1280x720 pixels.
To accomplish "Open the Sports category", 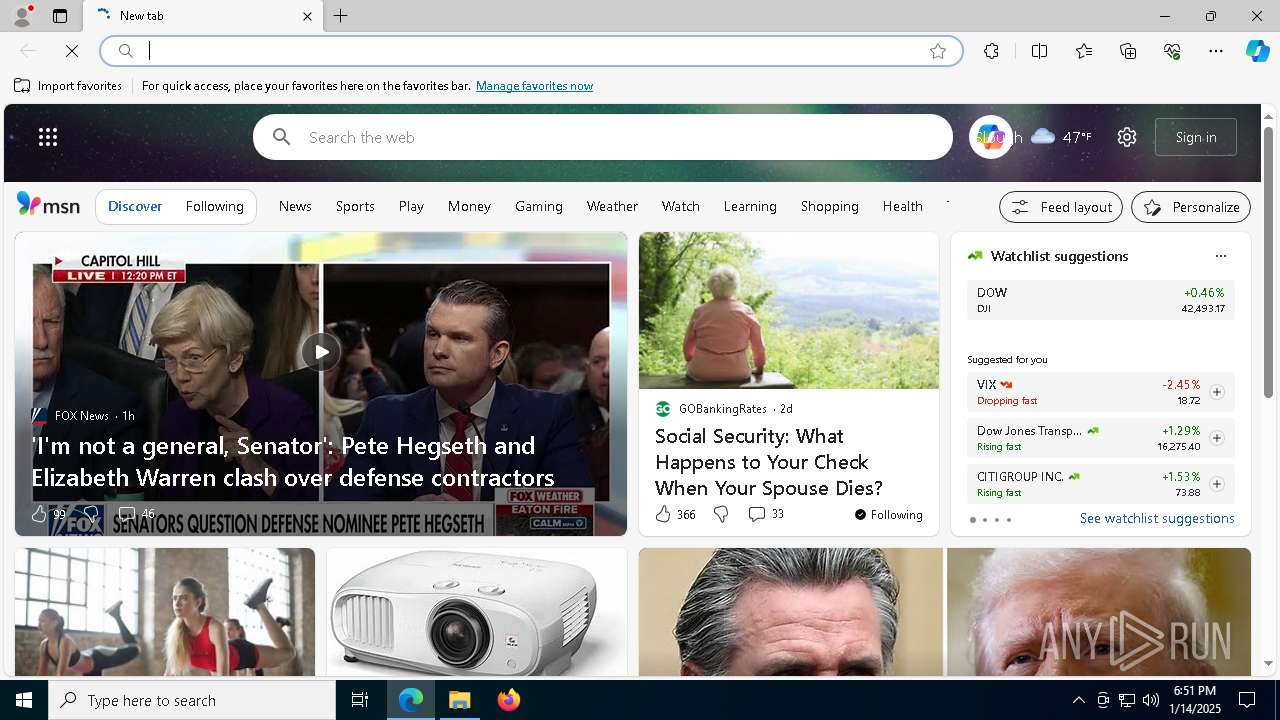I will (x=355, y=206).
